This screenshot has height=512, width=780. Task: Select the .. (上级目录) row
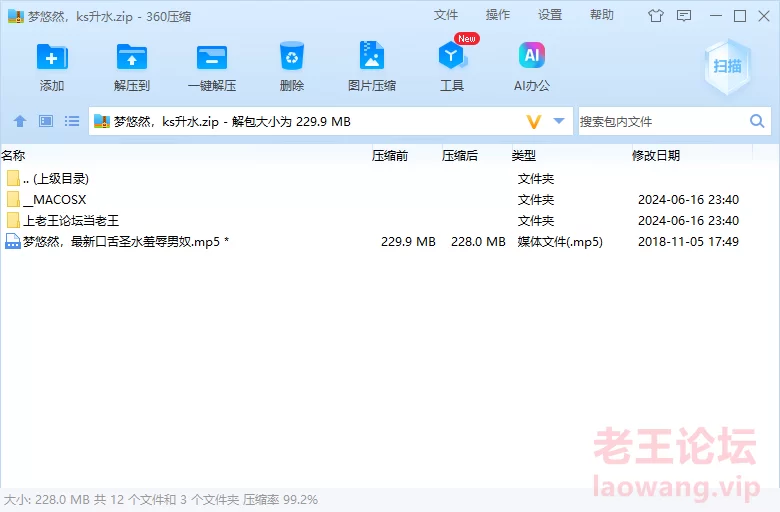coord(390,179)
